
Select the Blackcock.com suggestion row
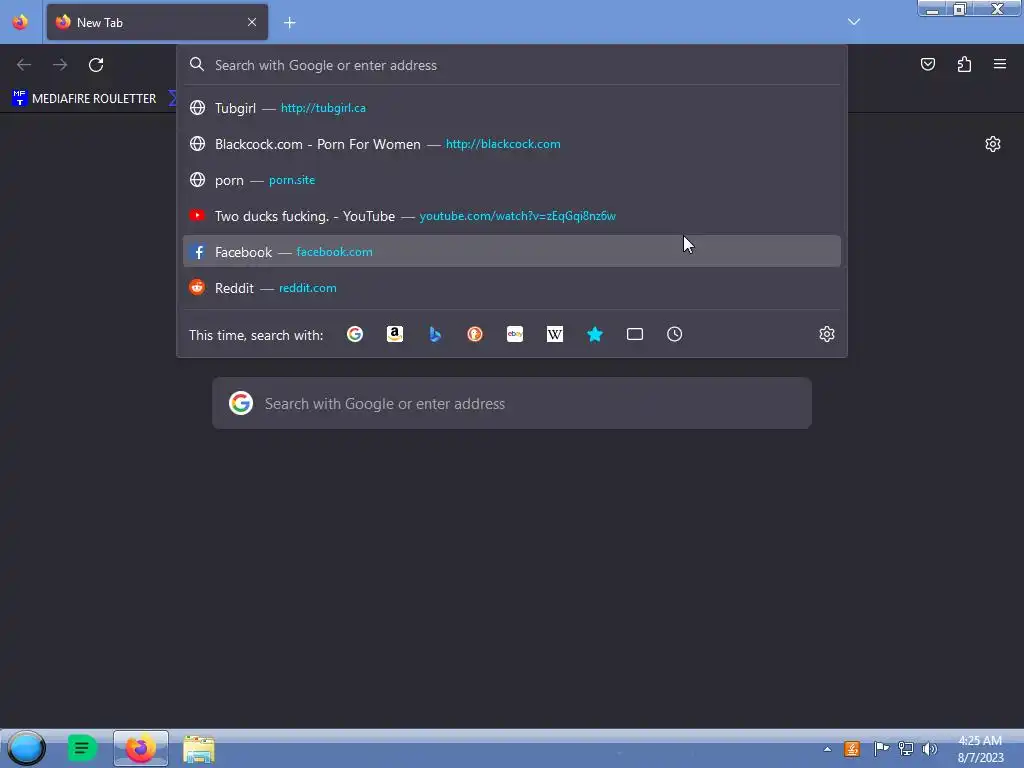click(512, 144)
